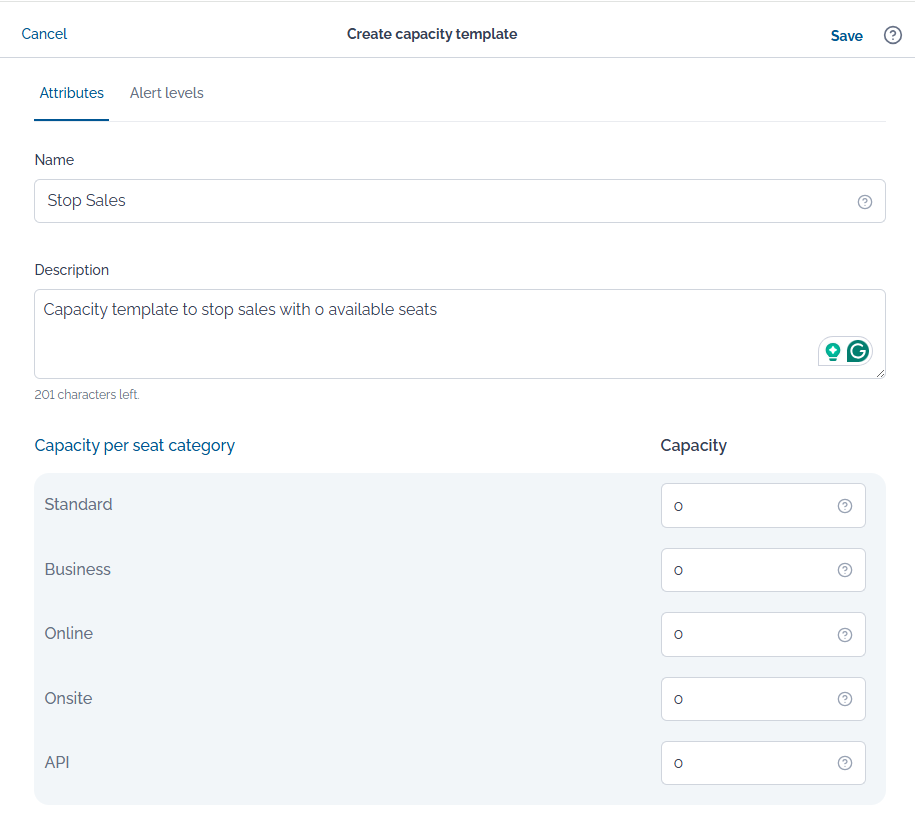The height and width of the screenshot is (828, 915).
Task: Click the 'Name' field label
Action: 54,160
